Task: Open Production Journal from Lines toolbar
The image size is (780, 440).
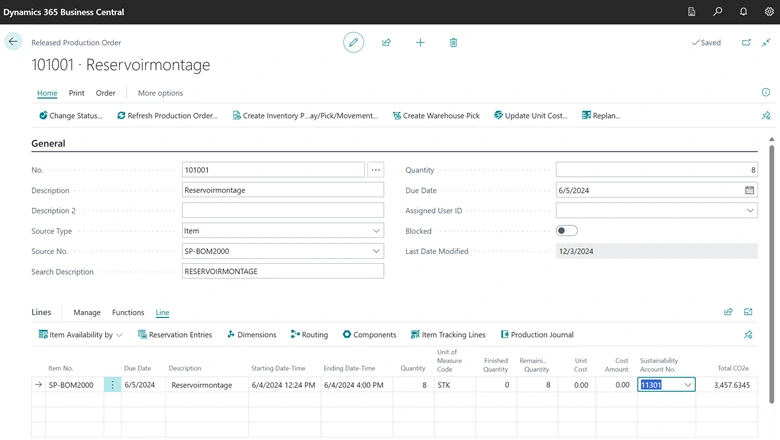Action: (537, 335)
